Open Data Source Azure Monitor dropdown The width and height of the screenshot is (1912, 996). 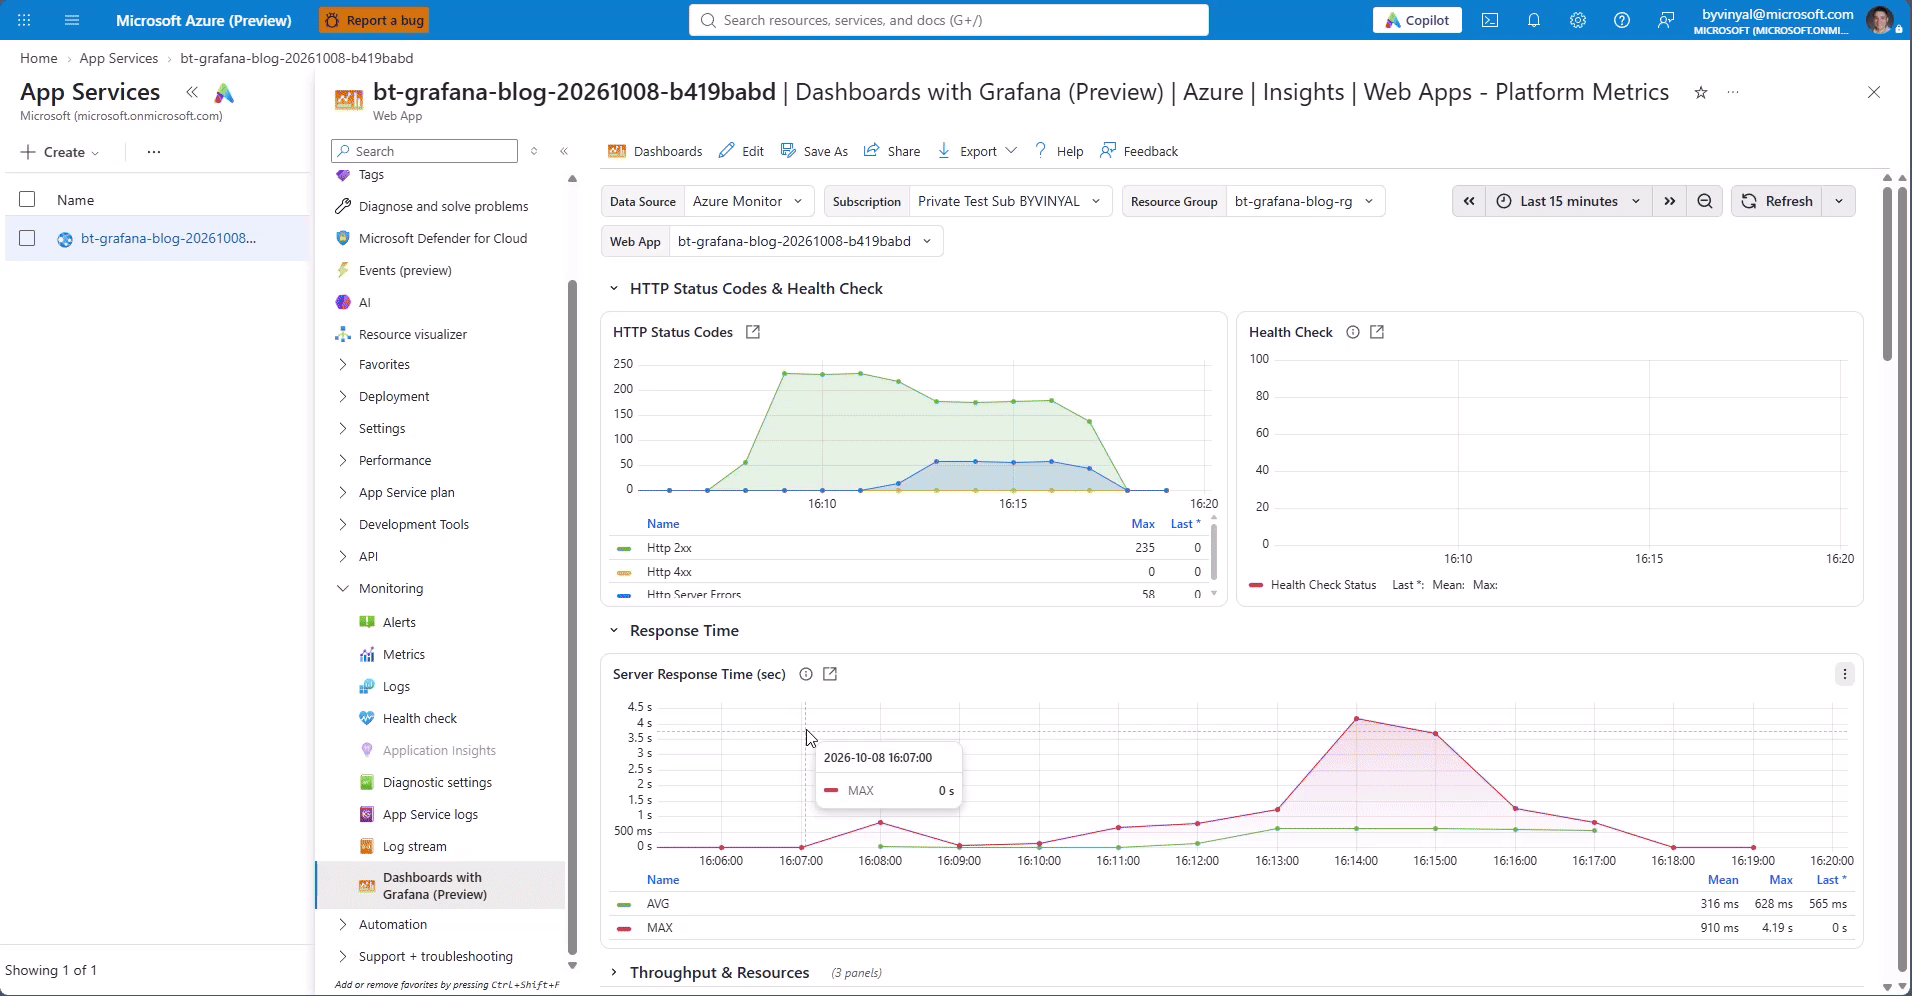(x=749, y=201)
